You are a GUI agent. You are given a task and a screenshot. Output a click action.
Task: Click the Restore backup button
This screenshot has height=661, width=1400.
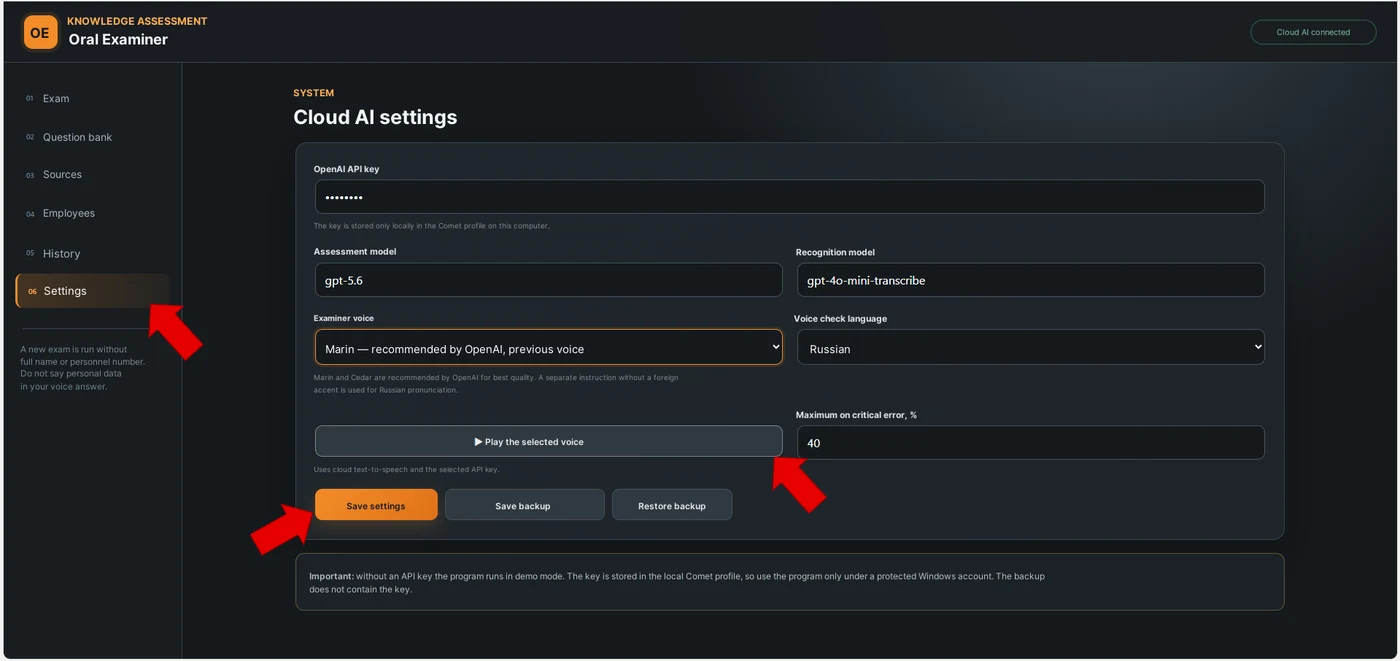672,505
